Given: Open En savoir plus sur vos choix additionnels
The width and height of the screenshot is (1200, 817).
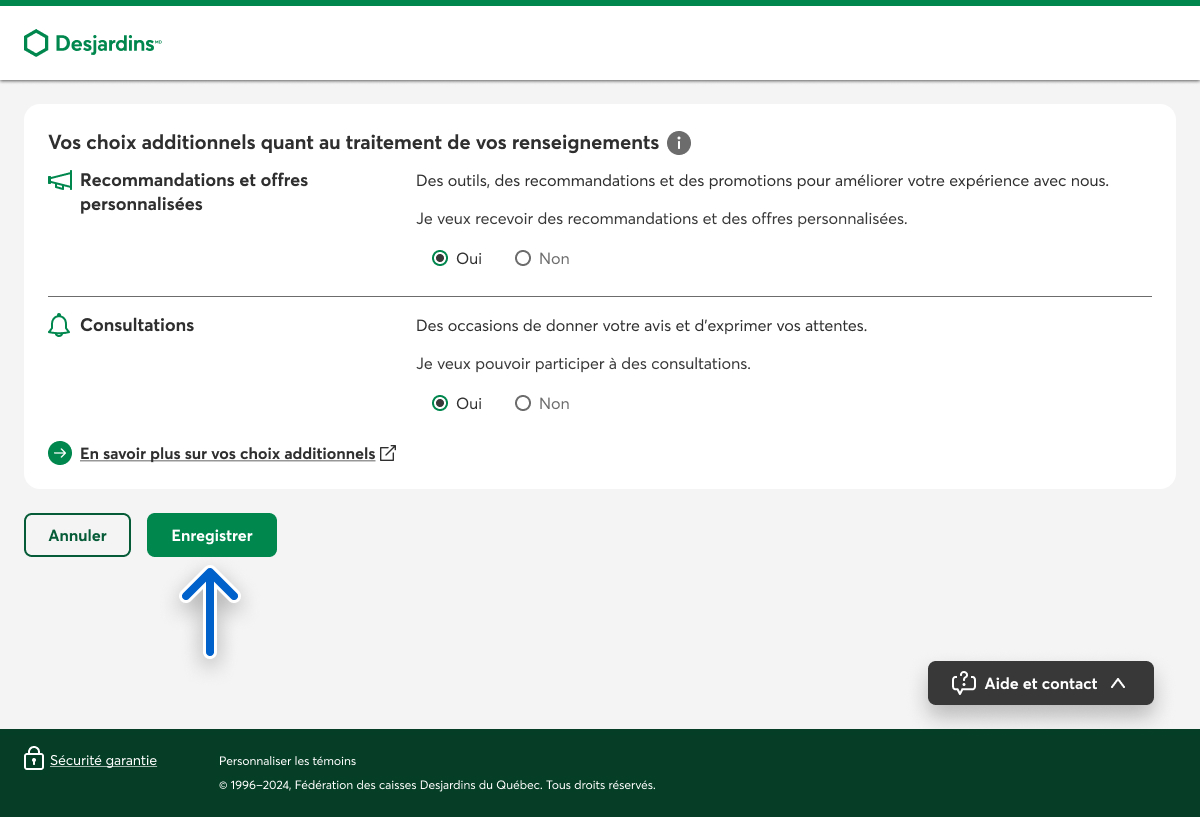Looking at the screenshot, I should coord(227,454).
